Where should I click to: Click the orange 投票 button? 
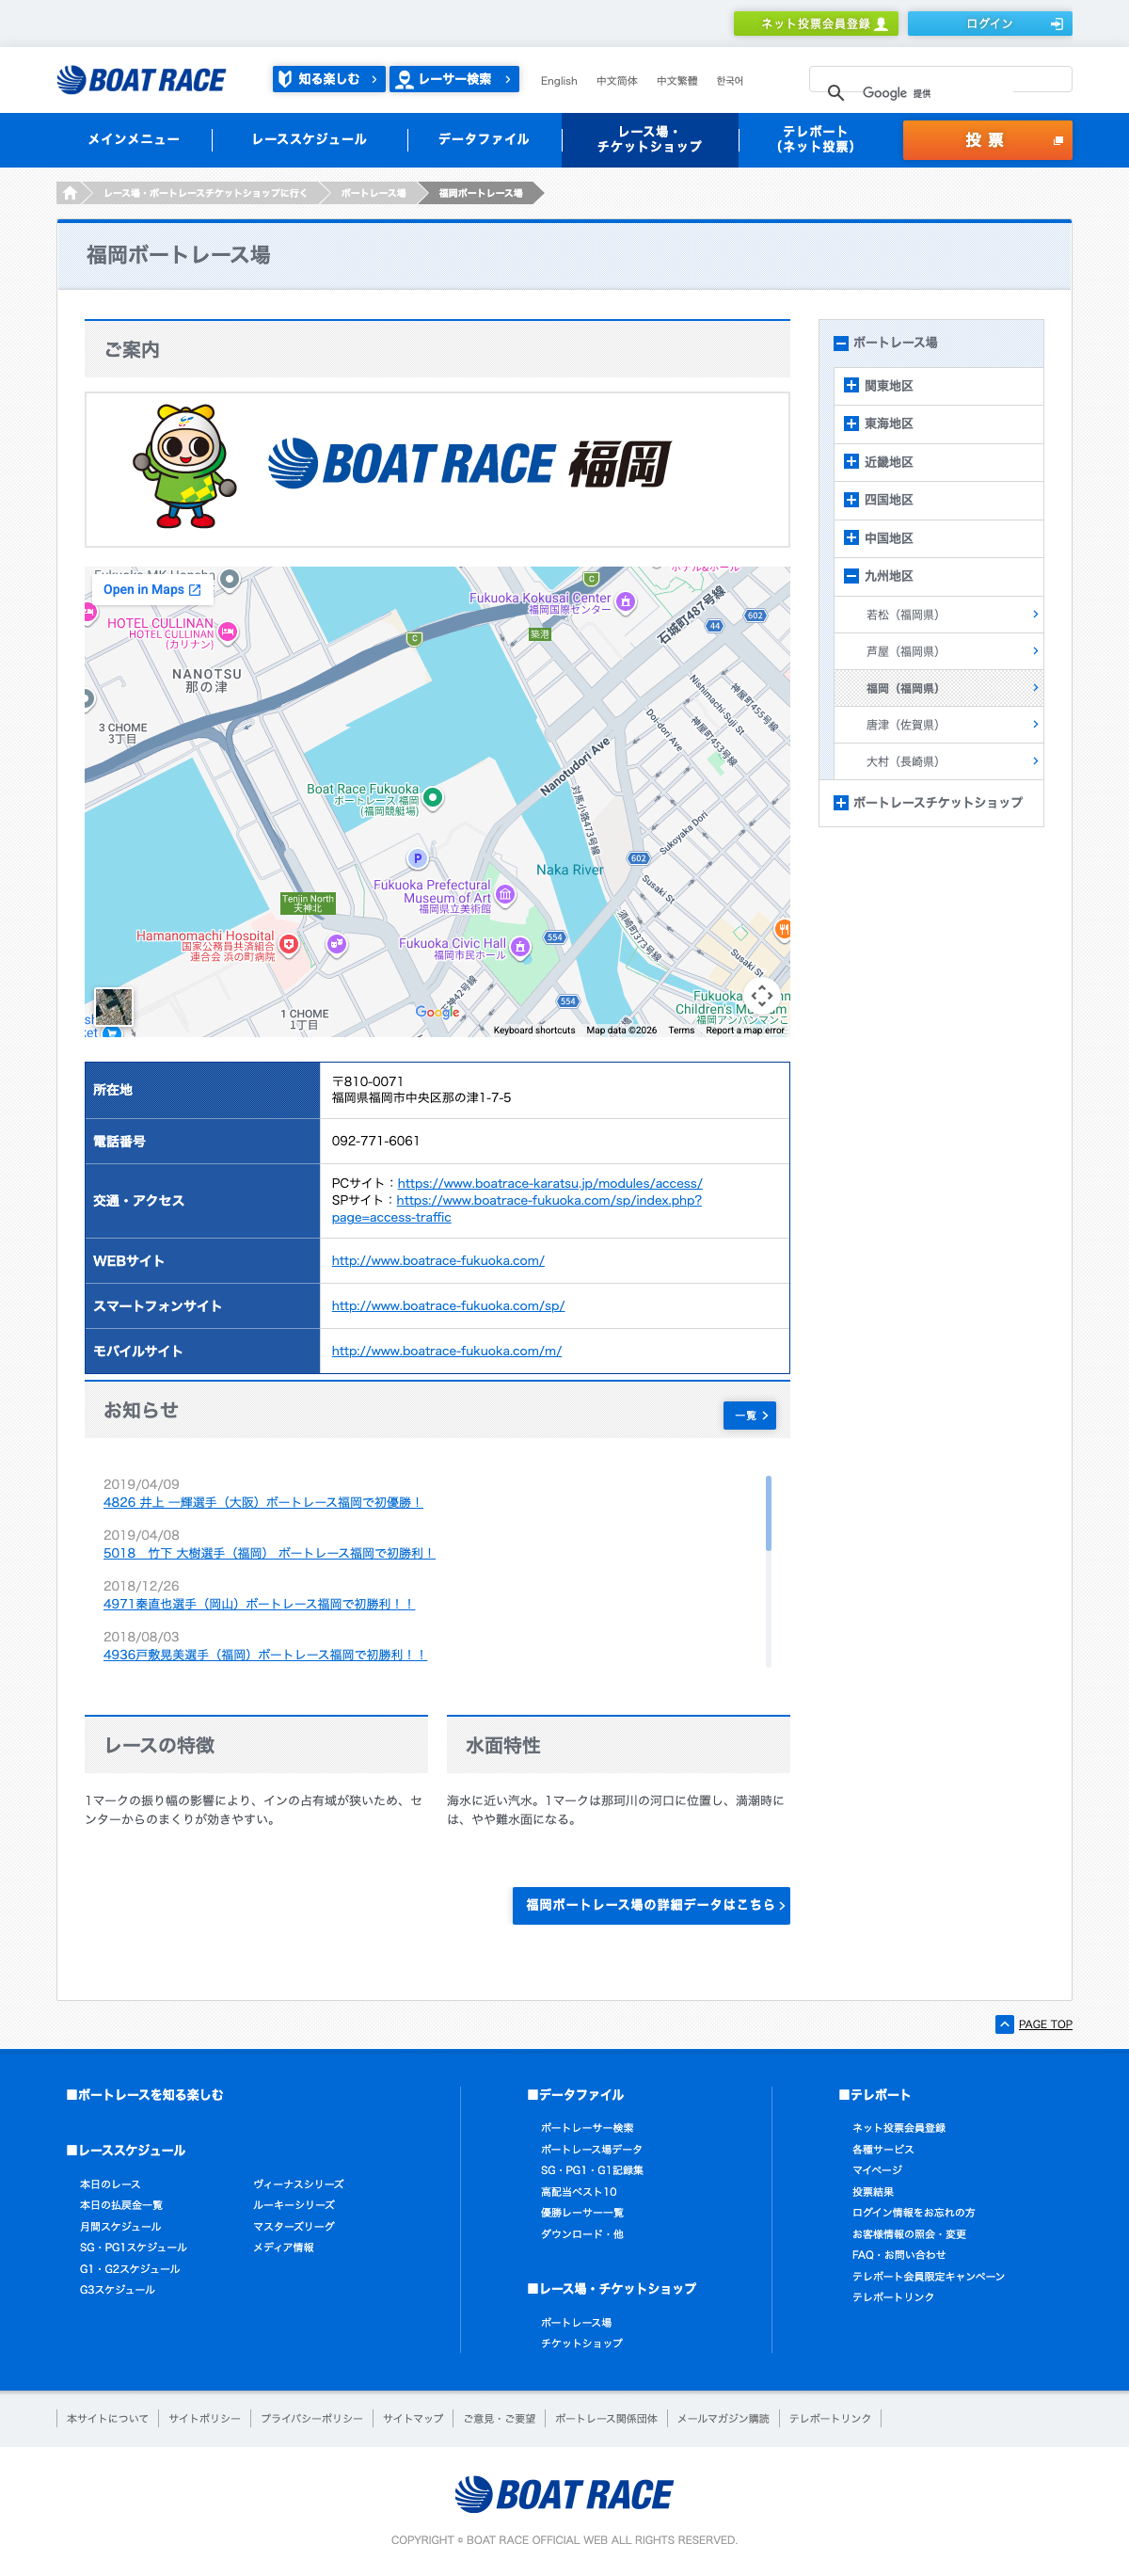pyautogui.click(x=987, y=140)
